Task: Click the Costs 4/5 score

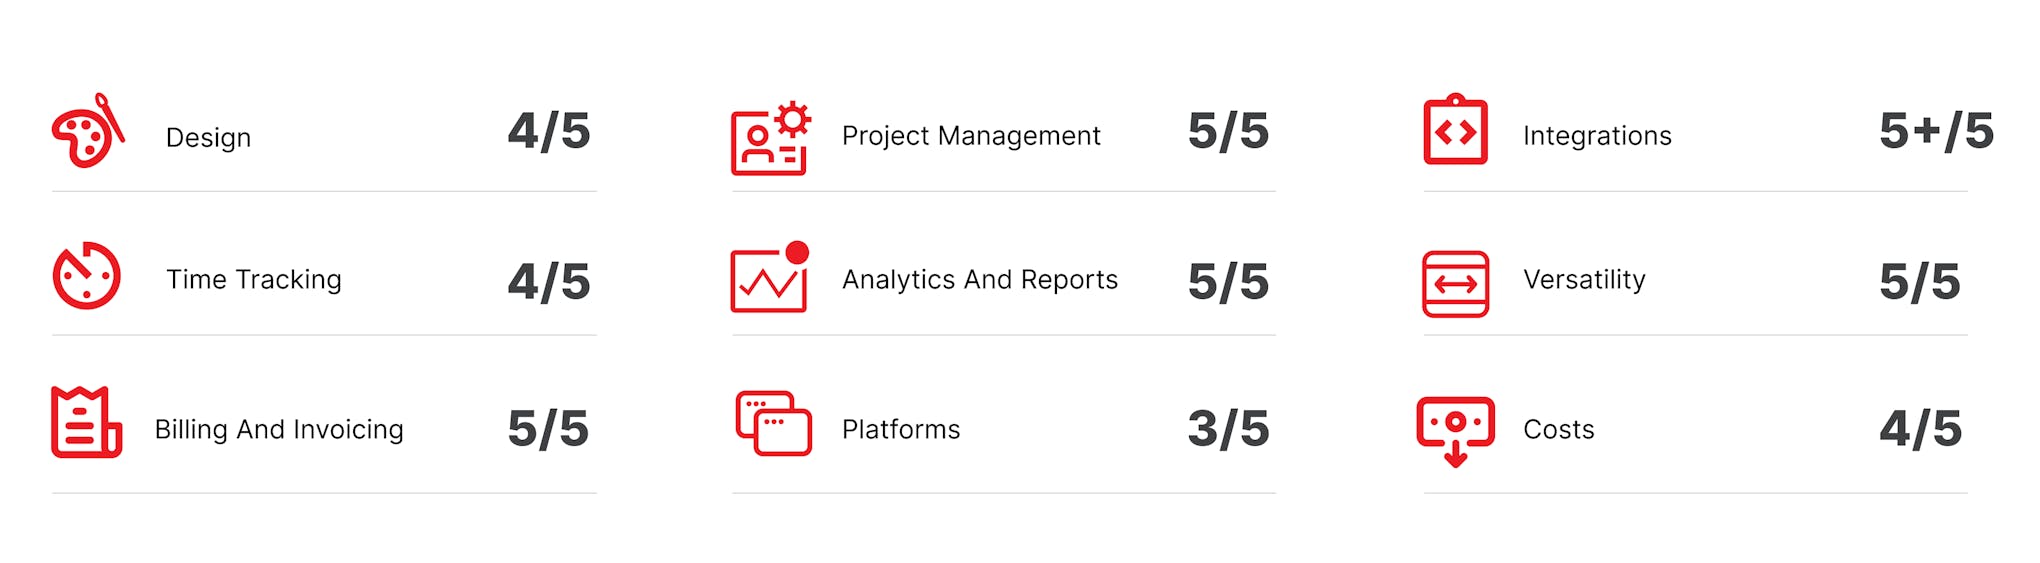Action: point(1921,428)
